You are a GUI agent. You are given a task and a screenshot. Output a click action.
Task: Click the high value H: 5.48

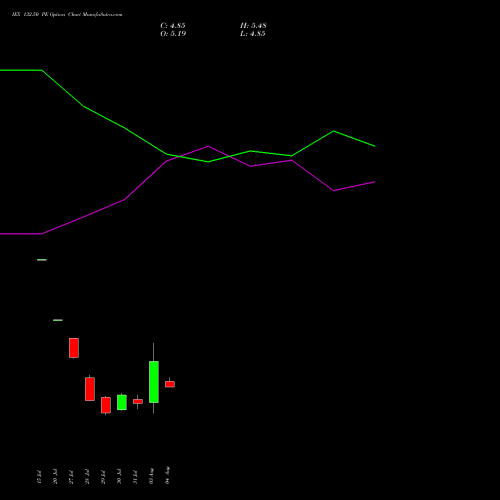tap(253, 26)
